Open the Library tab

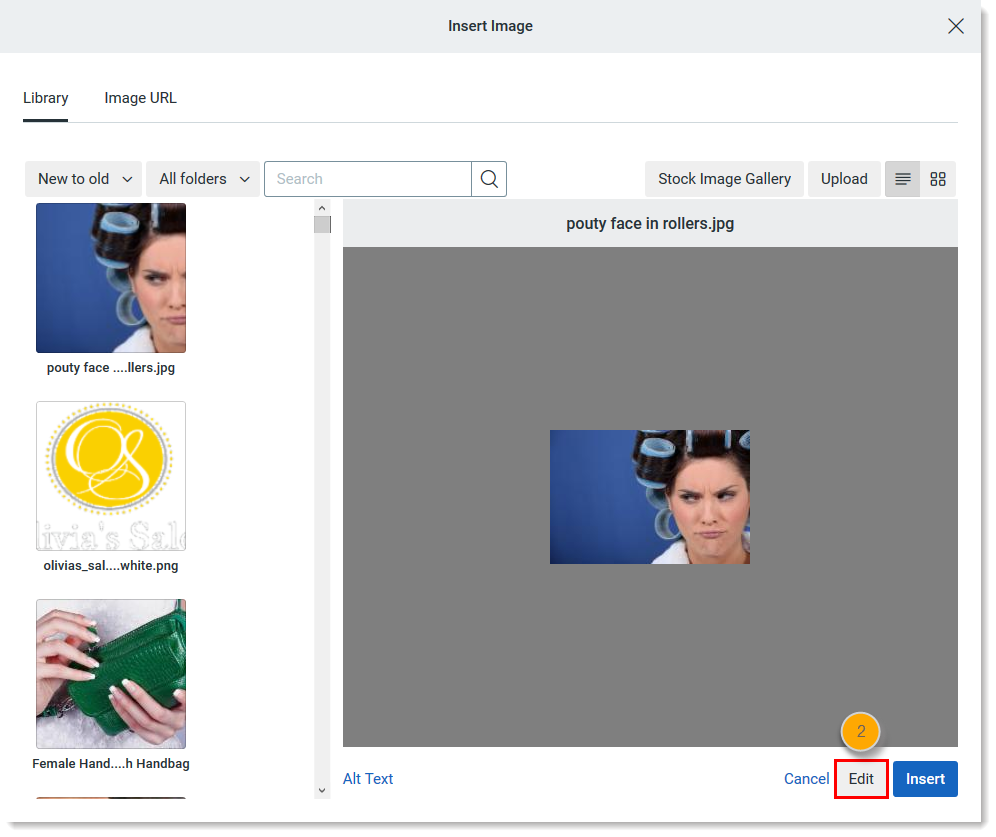46,98
